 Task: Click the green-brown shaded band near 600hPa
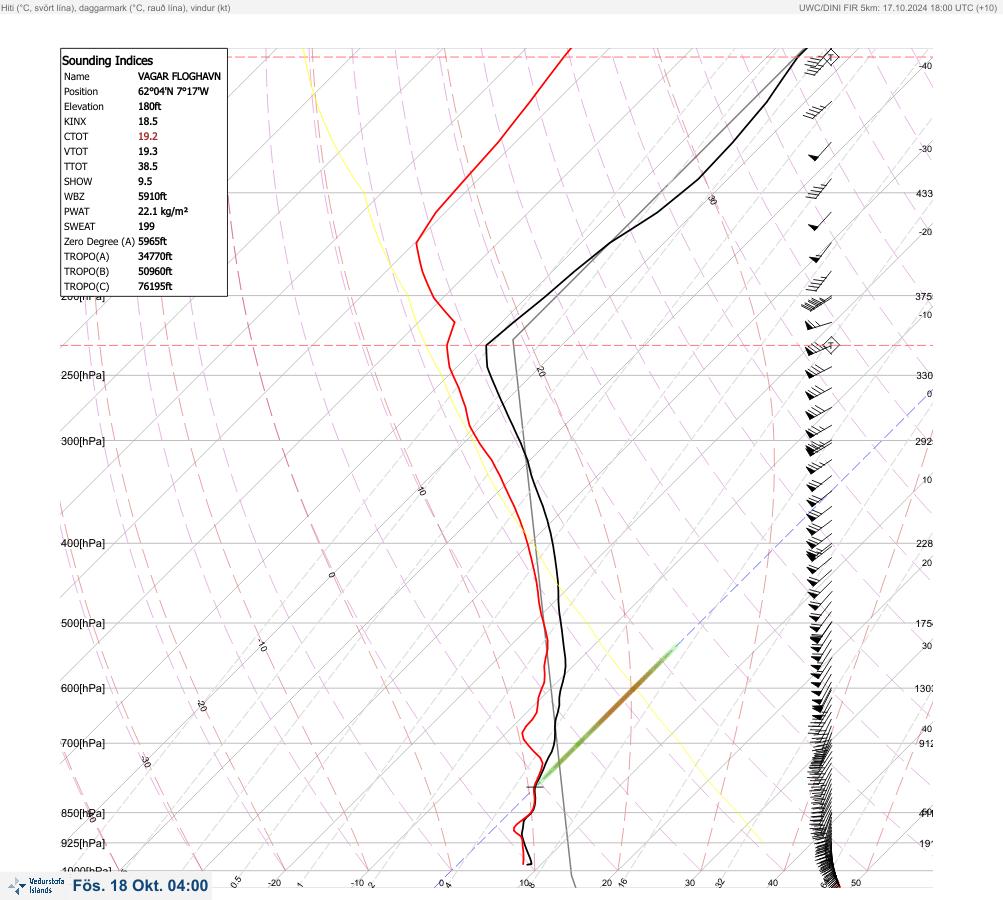pyautogui.click(x=606, y=714)
